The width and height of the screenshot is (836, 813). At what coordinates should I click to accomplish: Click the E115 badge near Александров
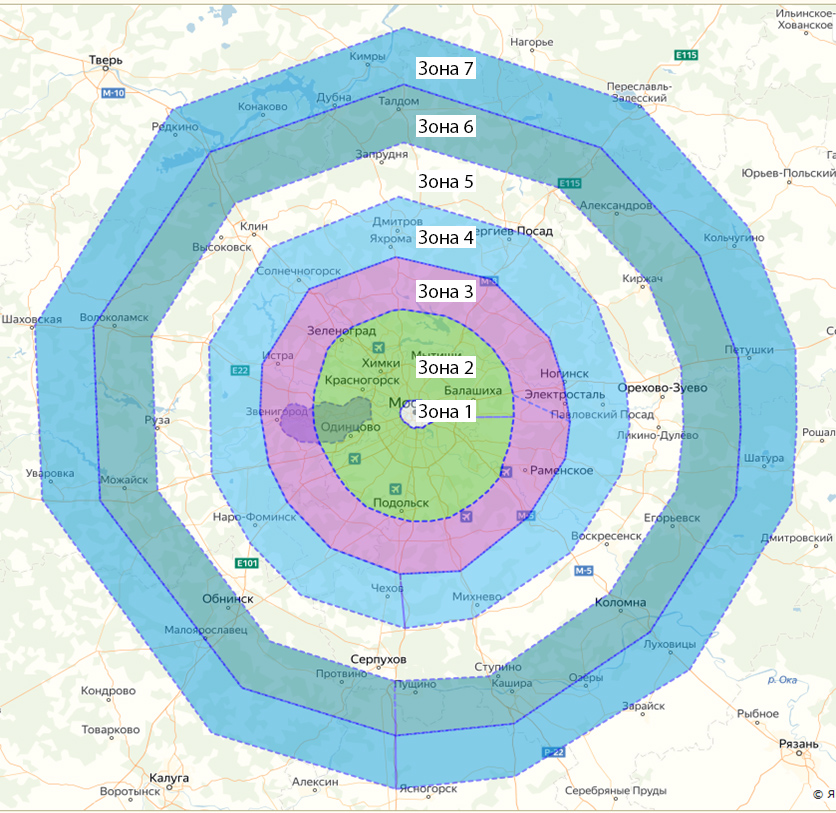click(569, 183)
